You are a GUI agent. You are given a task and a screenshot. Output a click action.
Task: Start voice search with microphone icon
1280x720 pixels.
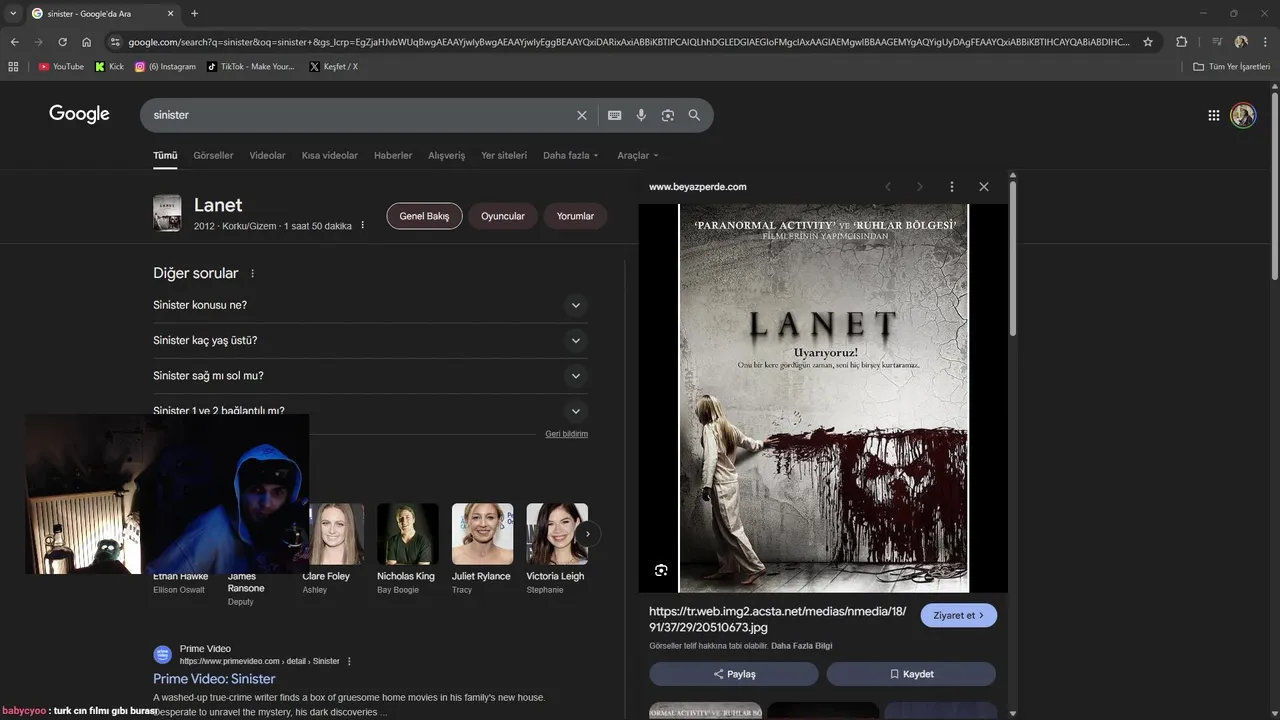[x=641, y=115]
